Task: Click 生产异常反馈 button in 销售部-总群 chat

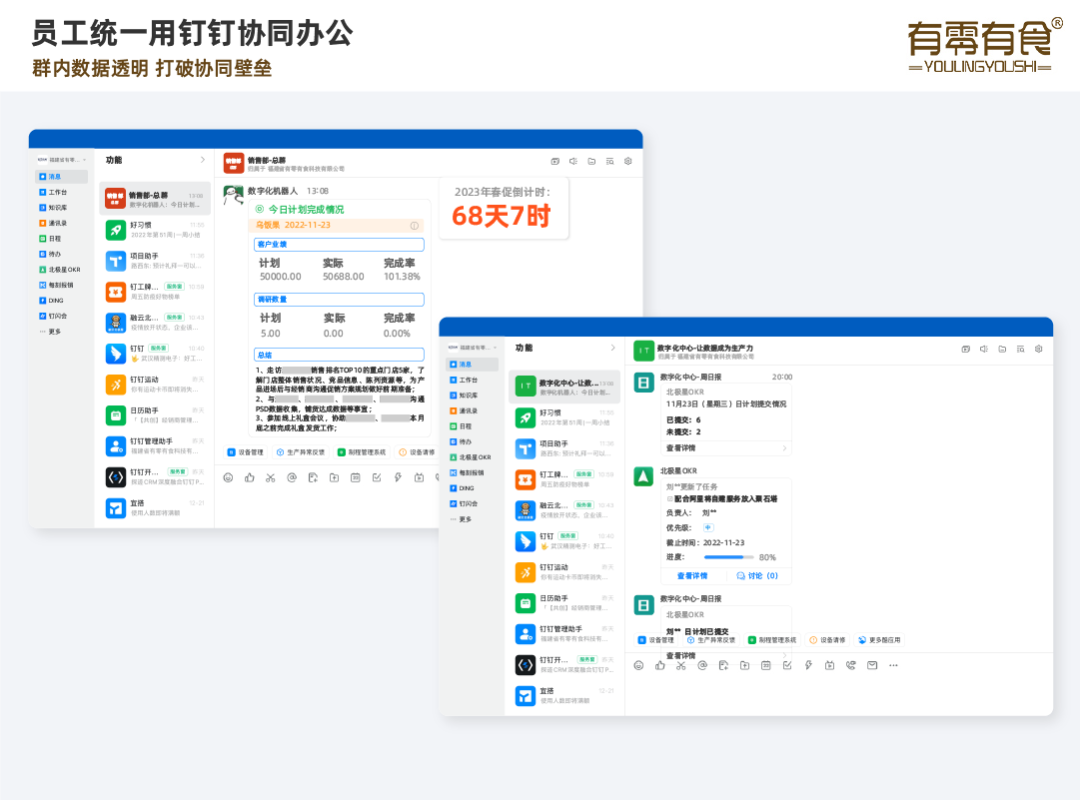Action: click(301, 453)
